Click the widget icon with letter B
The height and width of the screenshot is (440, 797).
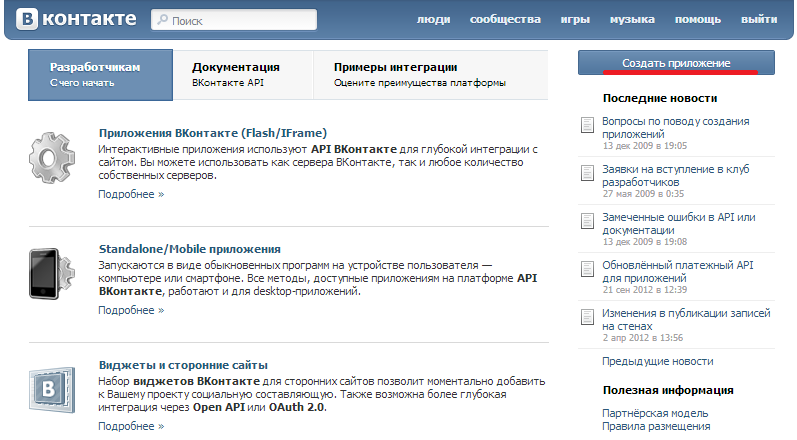(x=52, y=390)
